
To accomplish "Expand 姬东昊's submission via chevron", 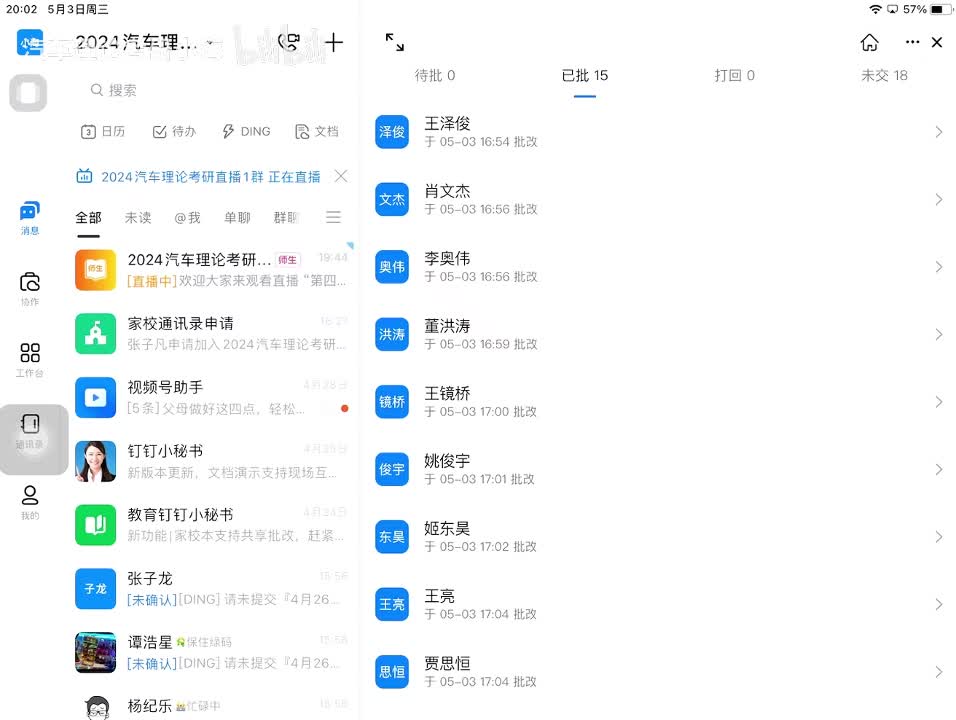I will [938, 536].
